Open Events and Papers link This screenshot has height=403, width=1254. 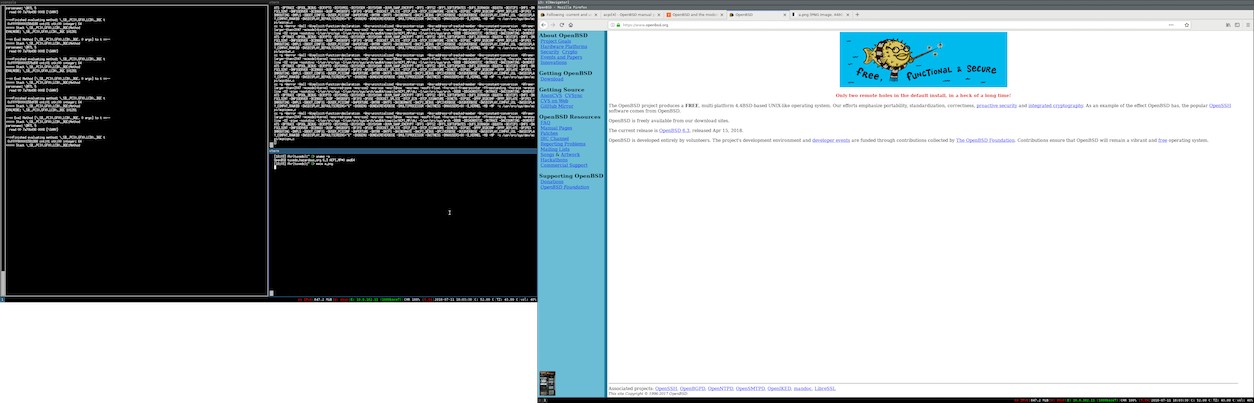[561, 57]
